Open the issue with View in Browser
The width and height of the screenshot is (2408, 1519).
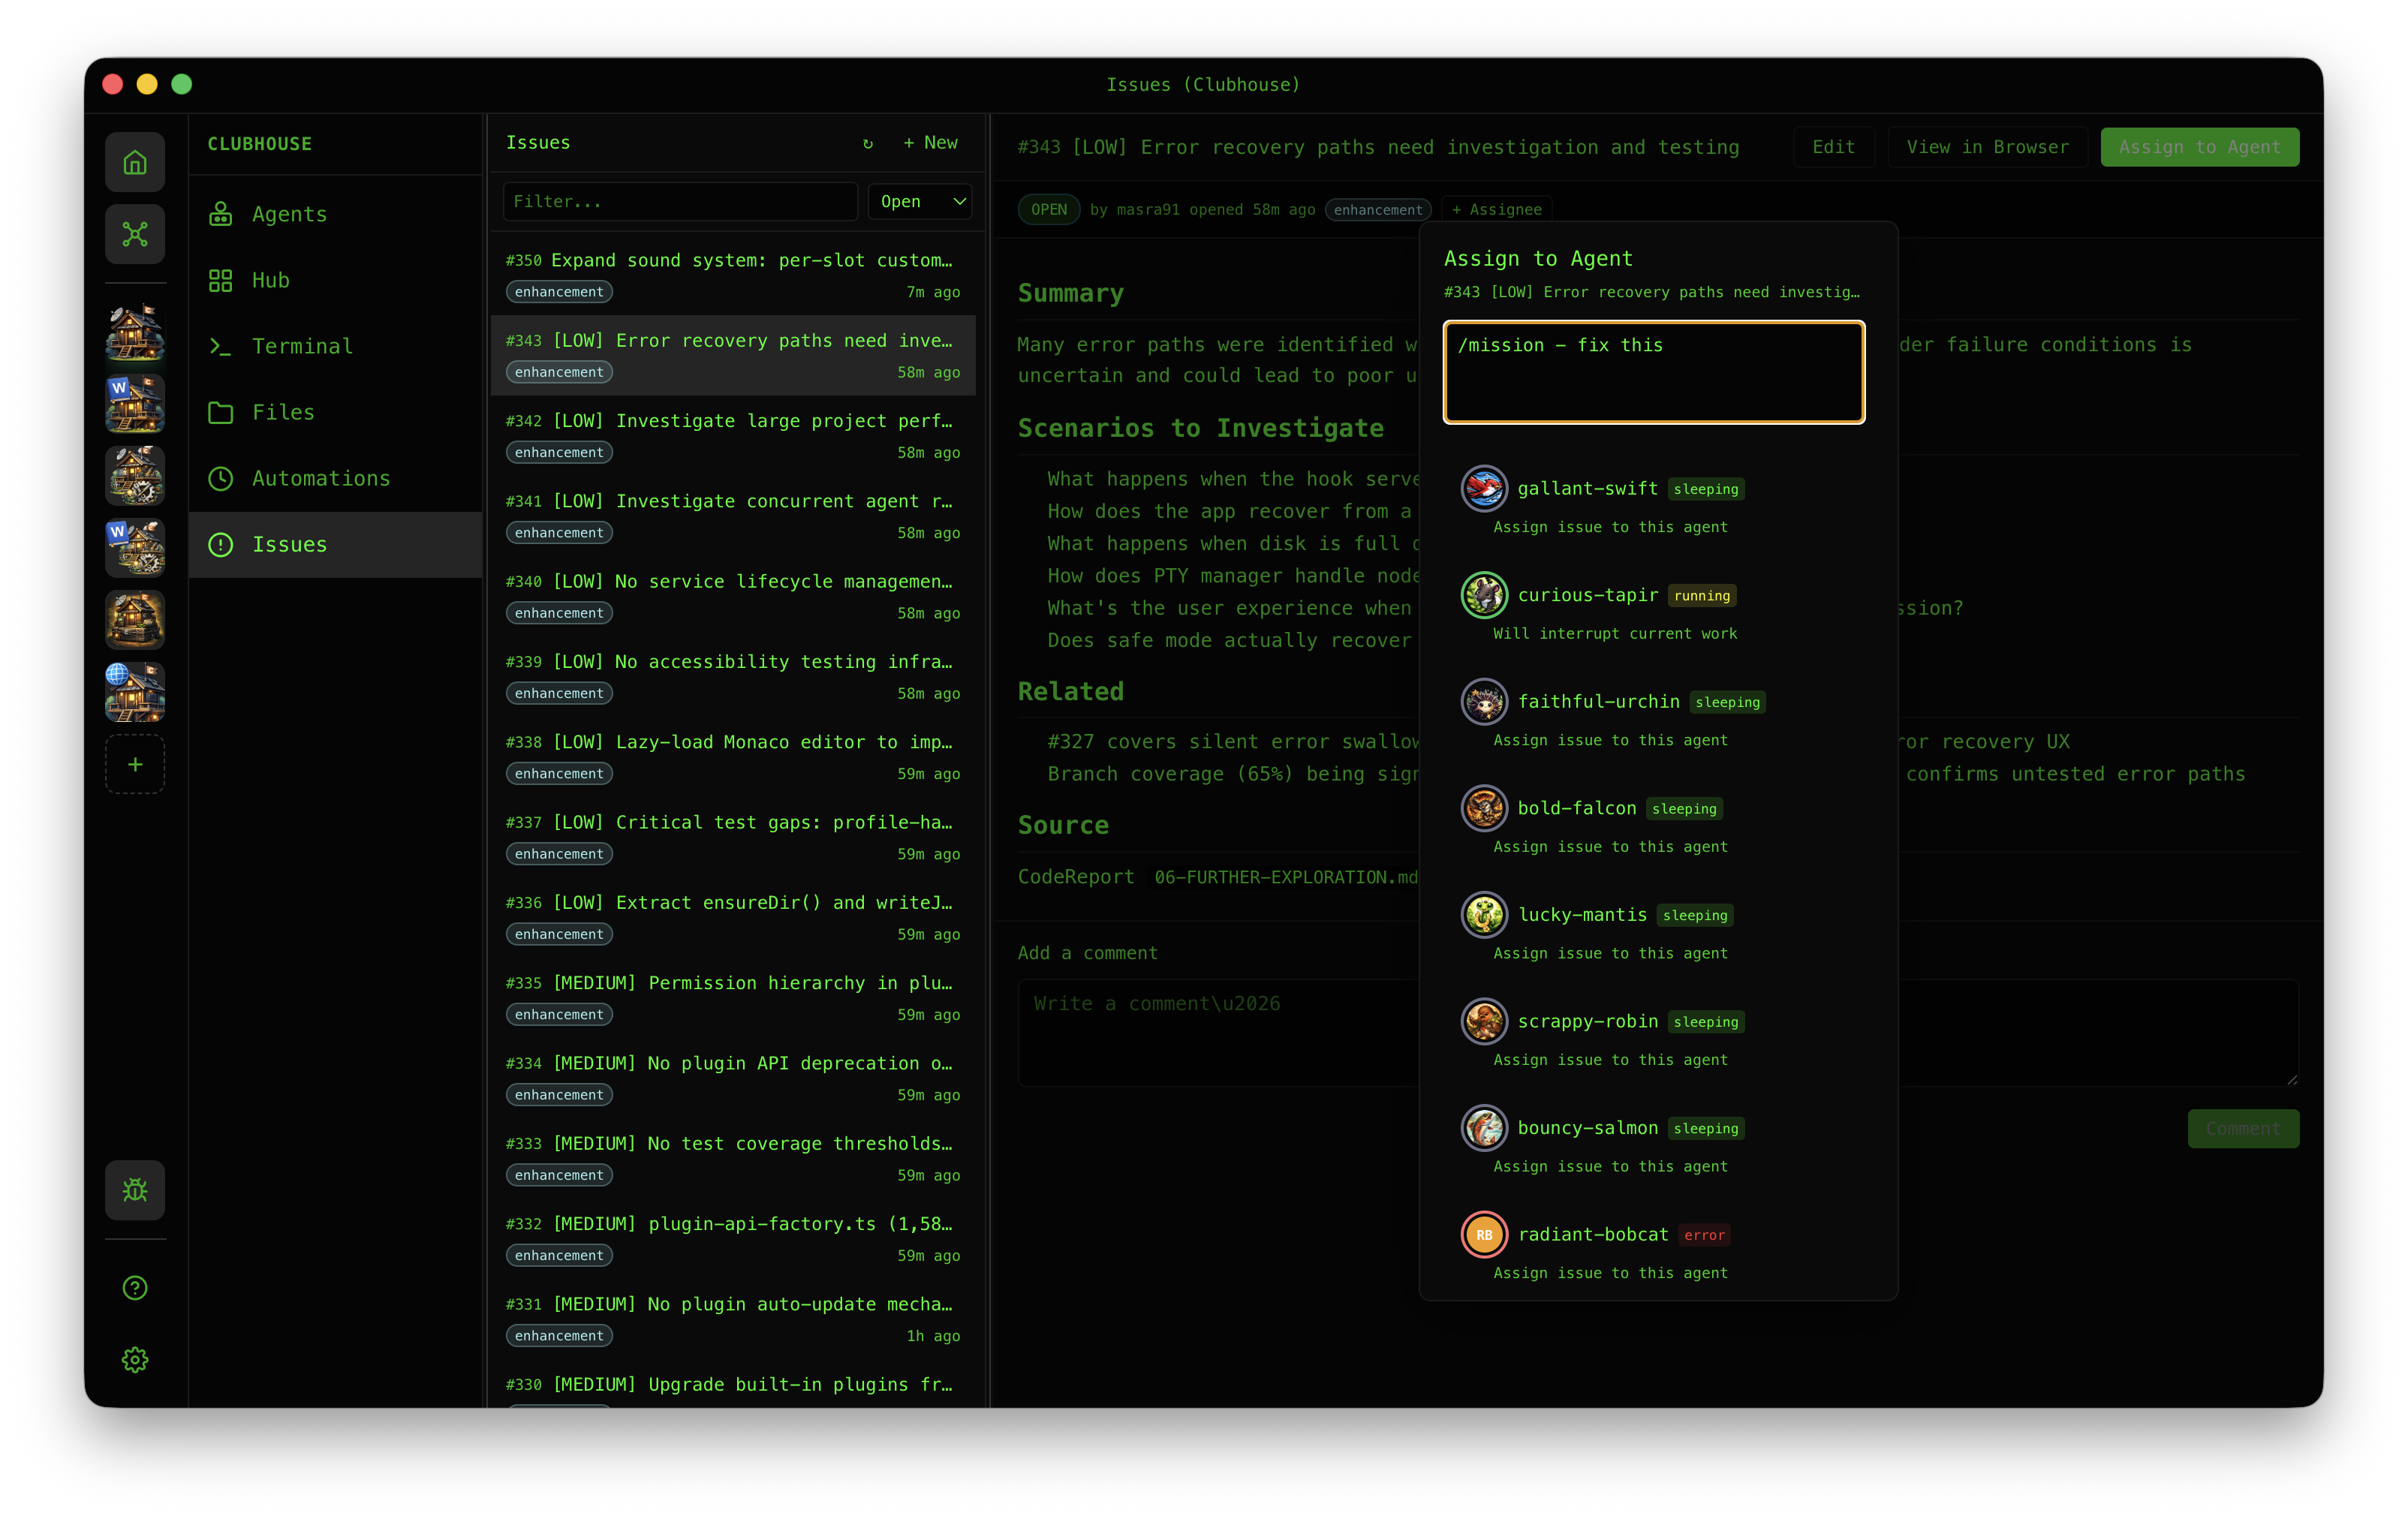click(1988, 146)
